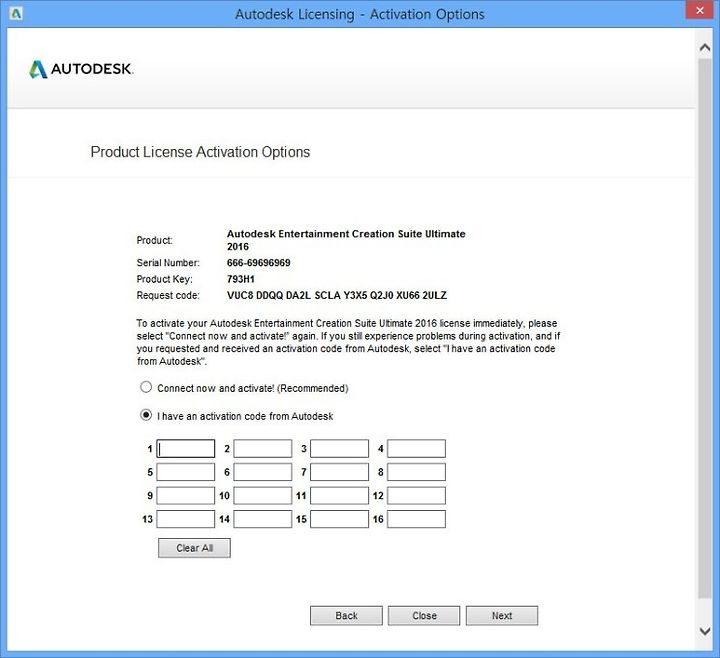Click the Request code label
This screenshot has height=658, width=720.
coord(168,295)
